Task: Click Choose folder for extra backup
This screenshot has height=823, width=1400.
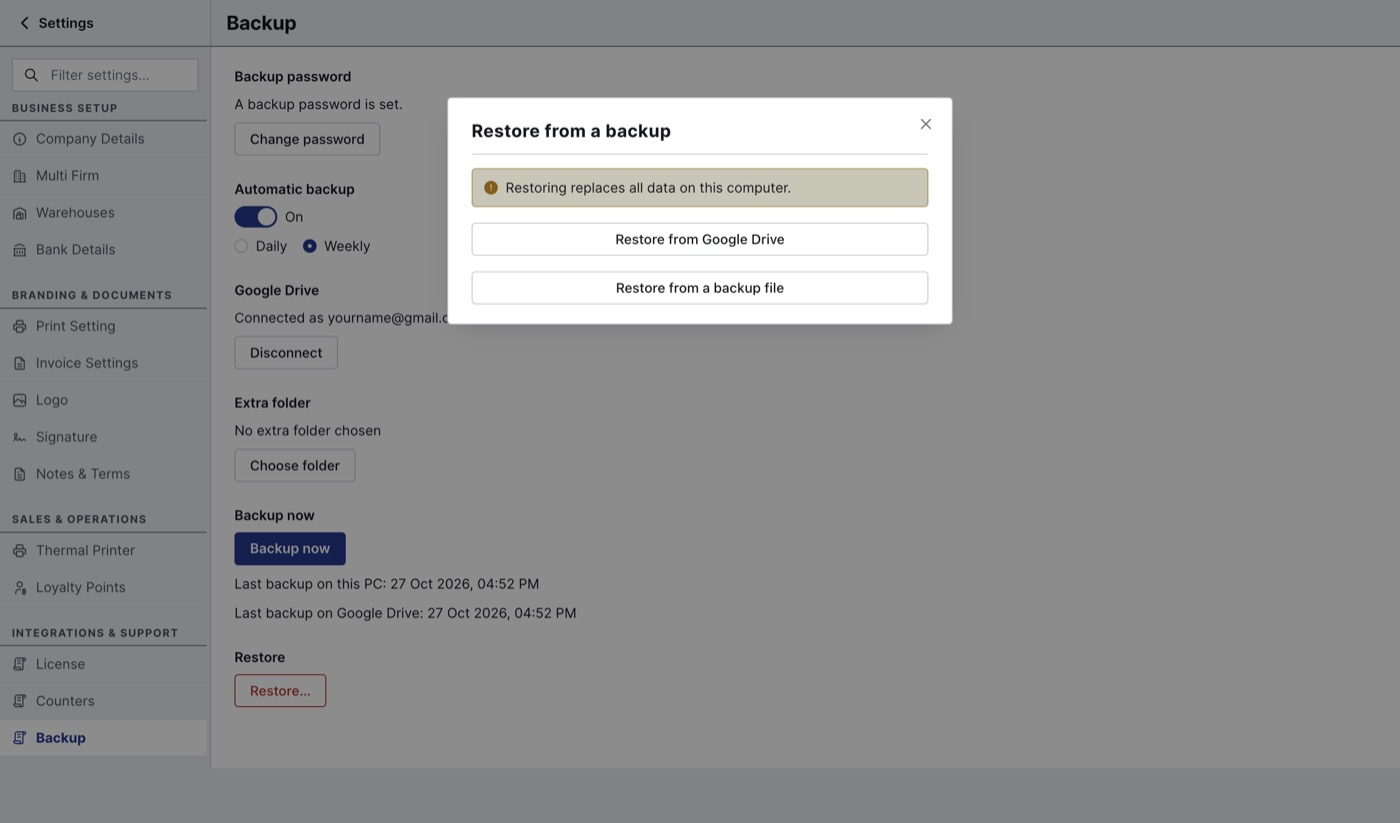Action: (x=295, y=465)
